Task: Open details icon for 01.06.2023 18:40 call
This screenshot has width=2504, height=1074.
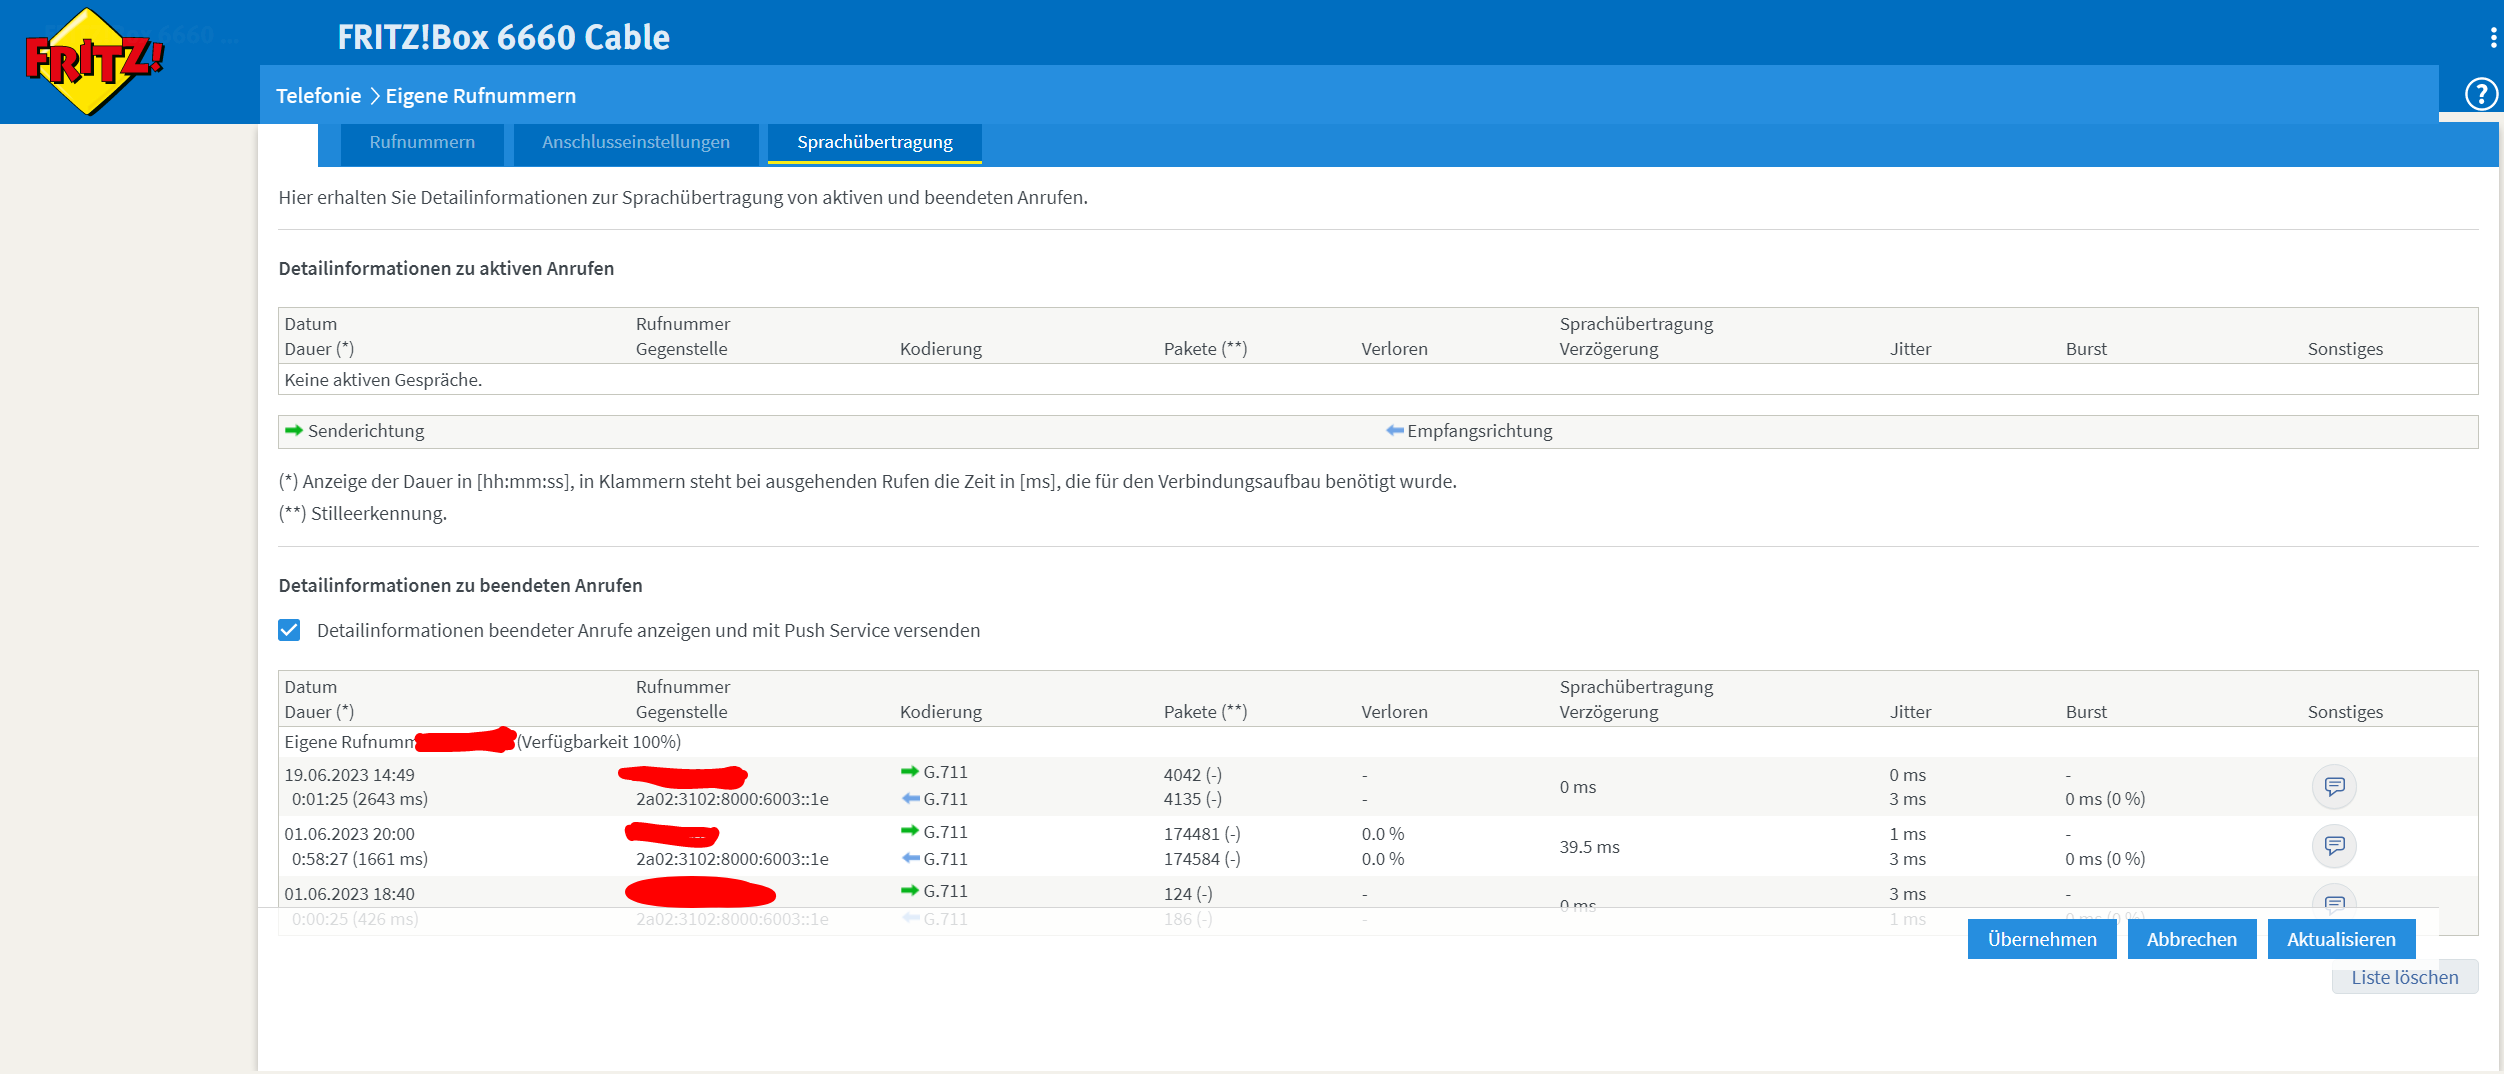Action: tap(2334, 898)
